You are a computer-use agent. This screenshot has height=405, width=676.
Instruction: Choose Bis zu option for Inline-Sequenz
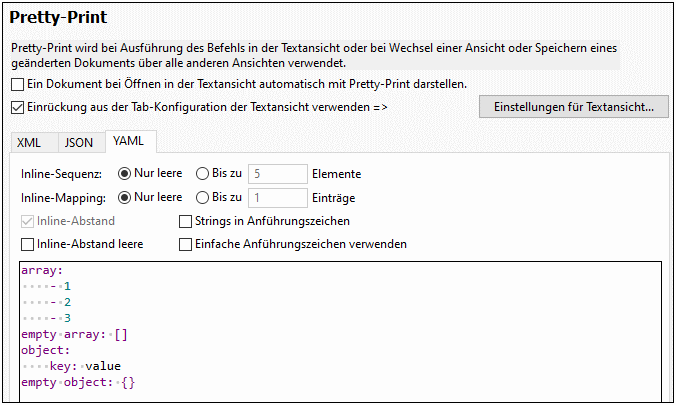[203, 173]
